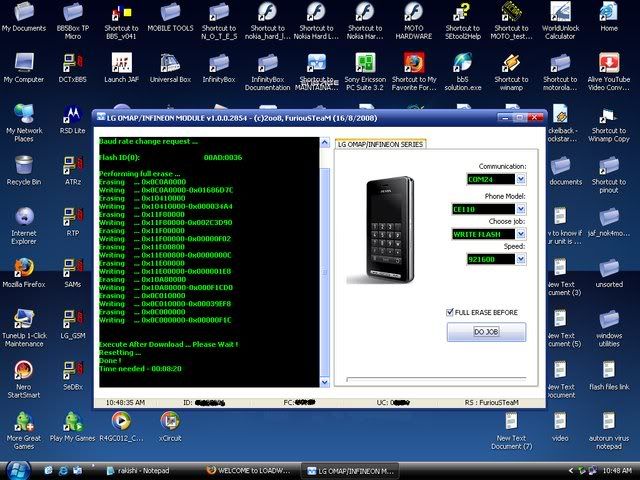640x480 pixels.
Task: Expand the Communication COM24 dropdown
Action: click(x=520, y=179)
